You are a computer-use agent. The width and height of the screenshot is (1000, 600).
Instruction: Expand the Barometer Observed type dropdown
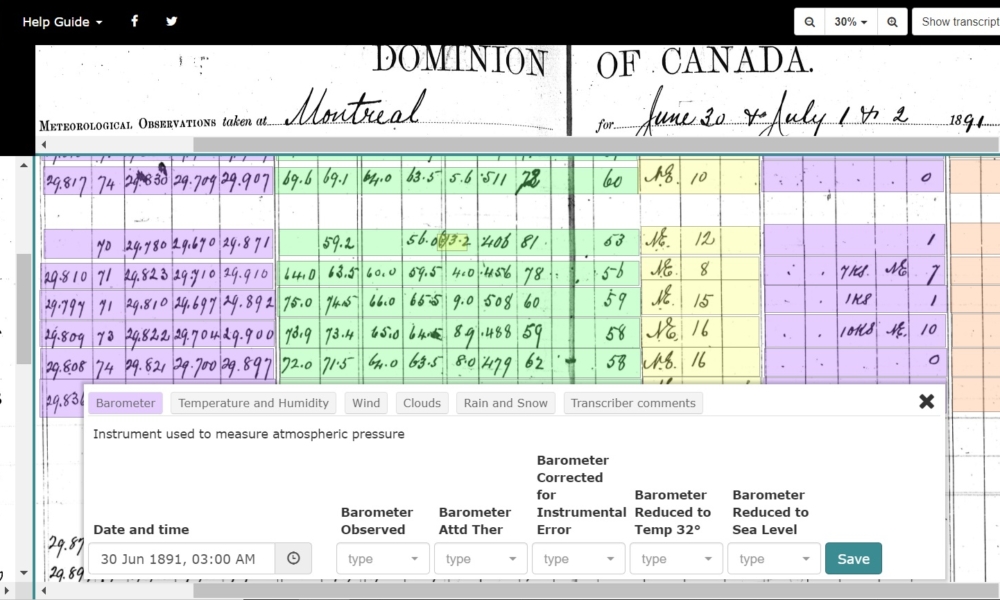(383, 559)
